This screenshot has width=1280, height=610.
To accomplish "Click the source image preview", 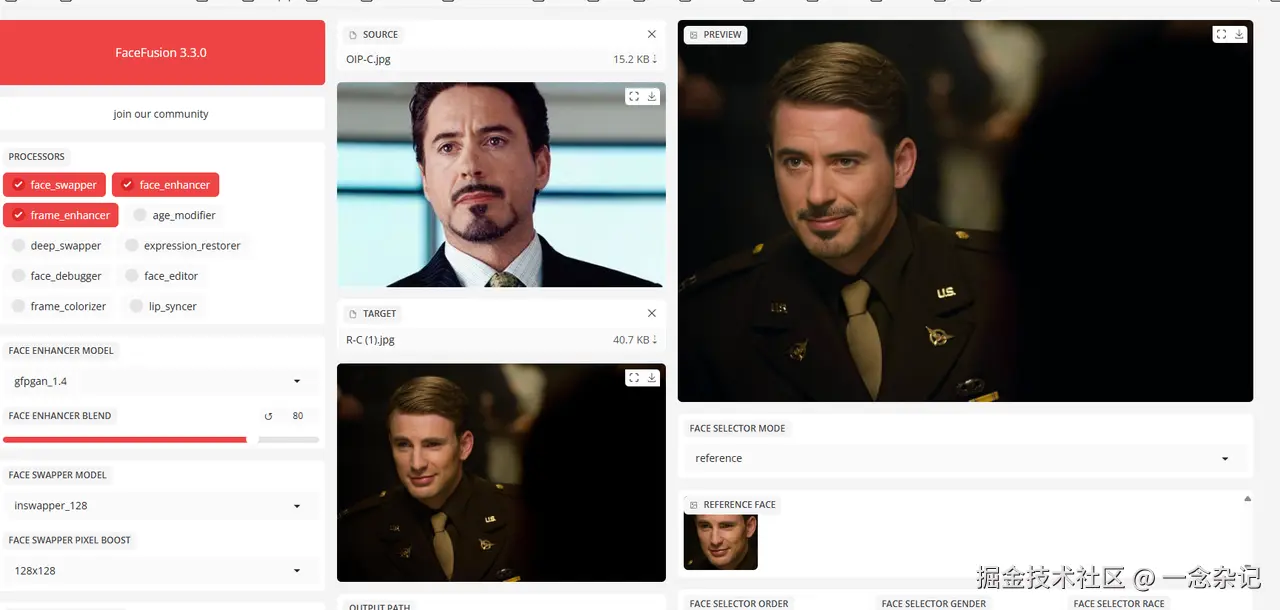I will point(501,185).
